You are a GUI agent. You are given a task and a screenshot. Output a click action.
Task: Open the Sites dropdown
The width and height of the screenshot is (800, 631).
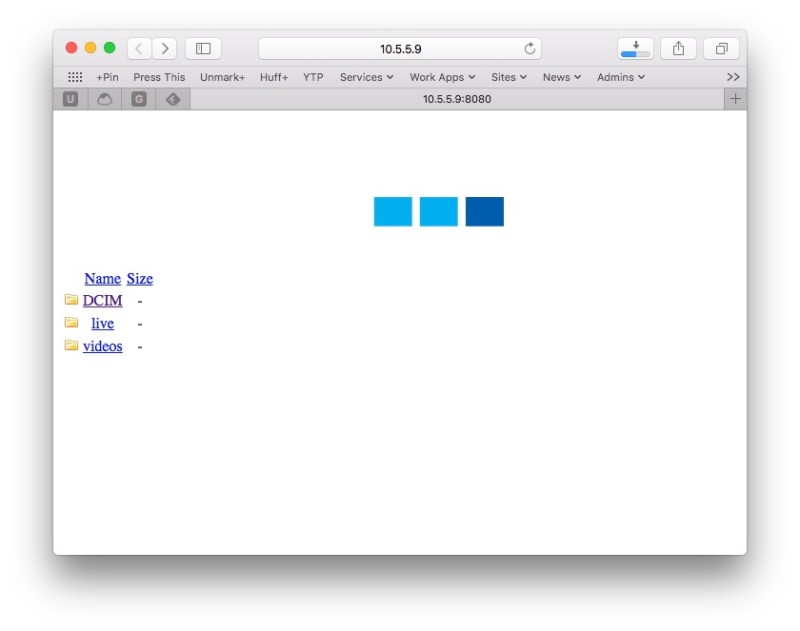coord(508,76)
